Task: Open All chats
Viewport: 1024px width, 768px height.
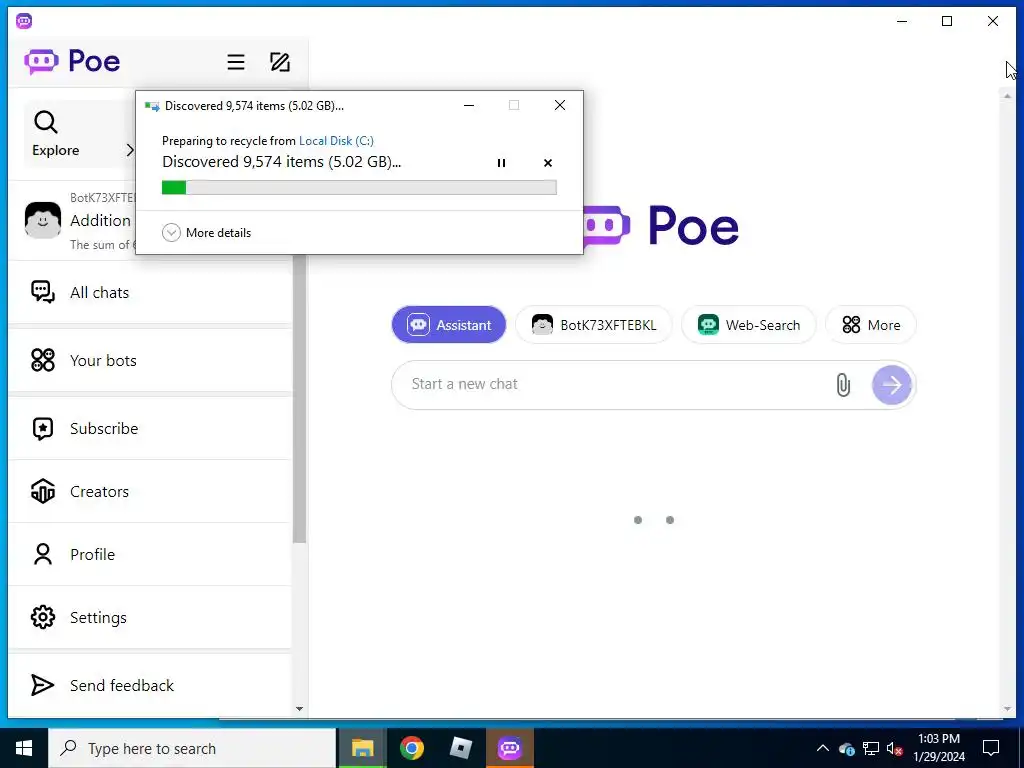Action: point(150,293)
